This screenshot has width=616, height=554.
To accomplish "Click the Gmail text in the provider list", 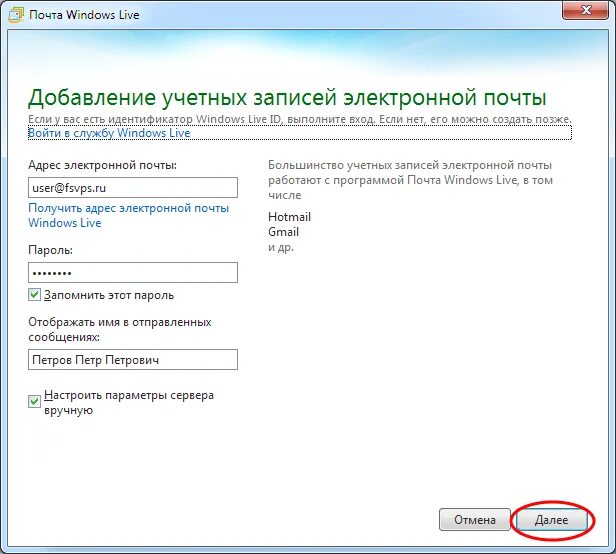I will (283, 232).
